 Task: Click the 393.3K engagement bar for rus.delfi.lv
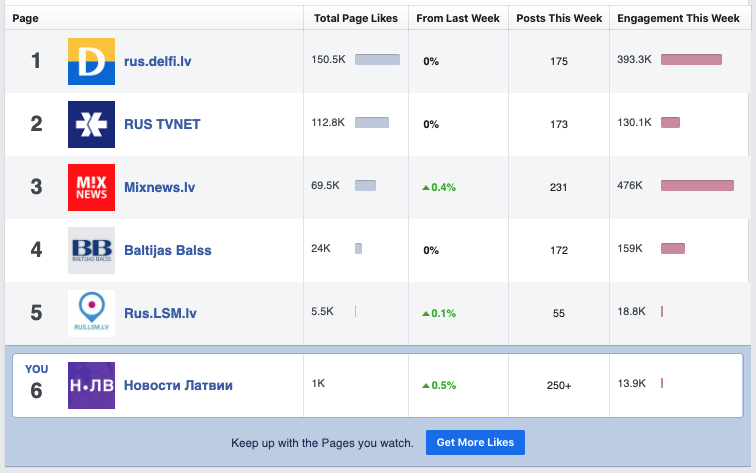click(x=691, y=59)
